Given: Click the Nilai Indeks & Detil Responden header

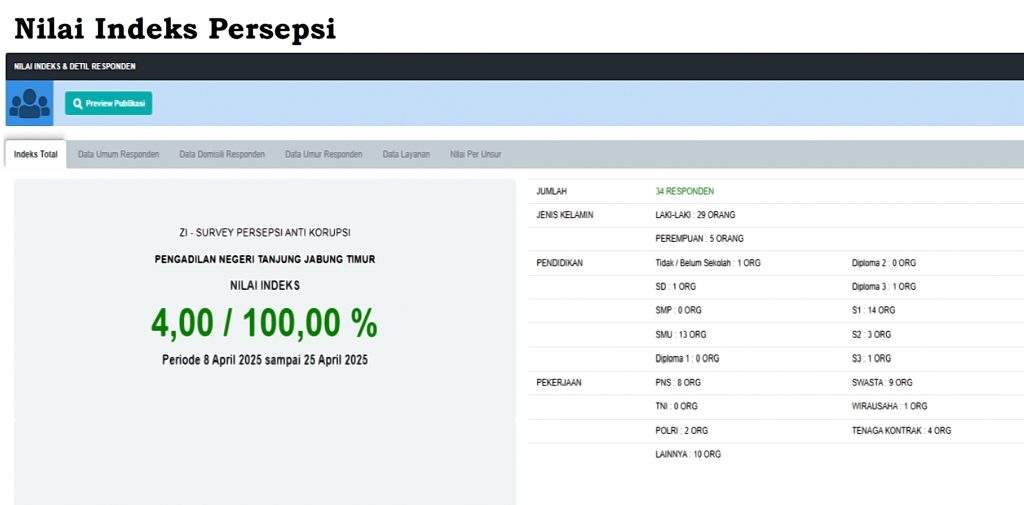Looking at the screenshot, I should (75, 66).
